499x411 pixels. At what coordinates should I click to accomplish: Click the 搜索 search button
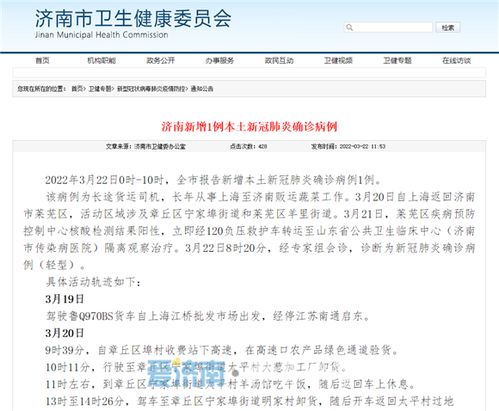(448, 27)
